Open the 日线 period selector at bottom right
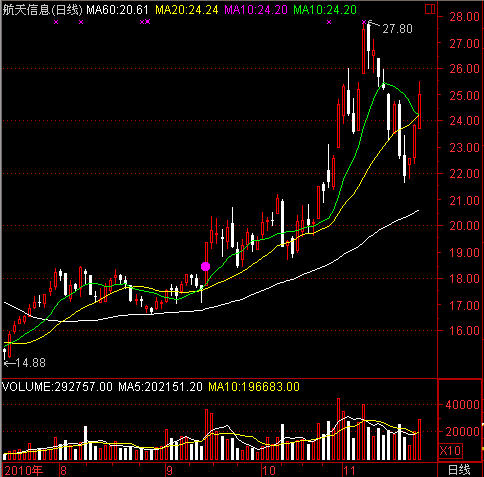484x477 pixels. [x=459, y=470]
